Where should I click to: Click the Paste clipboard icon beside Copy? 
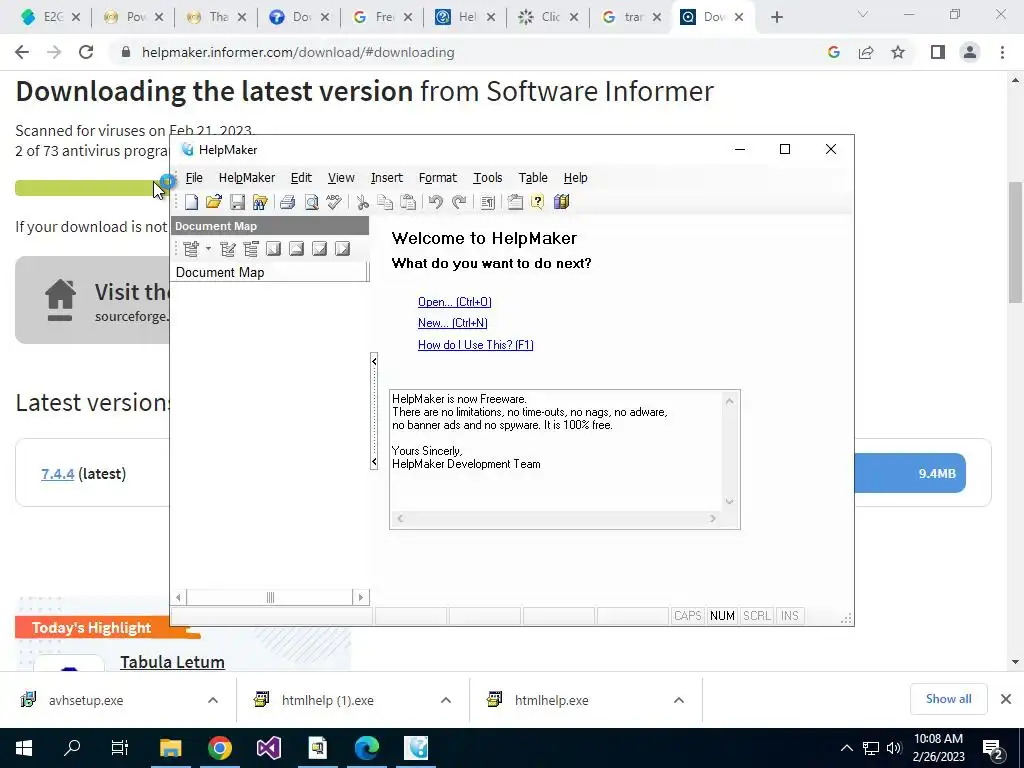(x=408, y=202)
